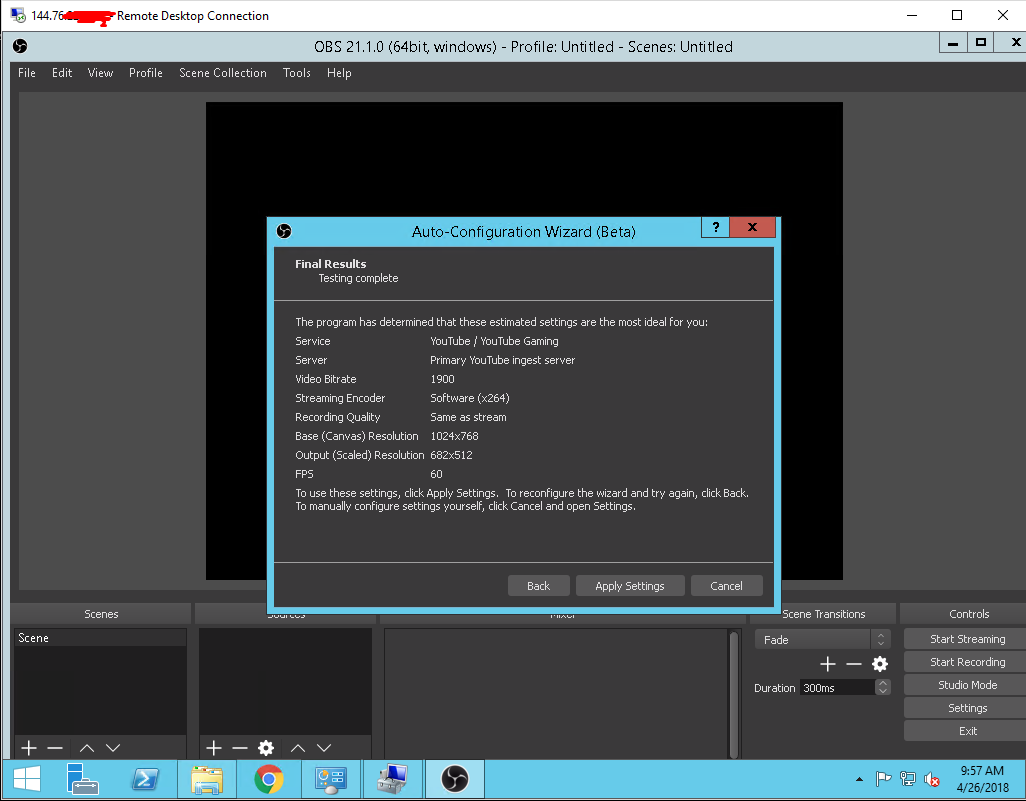Screen dimensions: 1026x801
Task: Click Cancel button in wizard
Action: tap(726, 586)
